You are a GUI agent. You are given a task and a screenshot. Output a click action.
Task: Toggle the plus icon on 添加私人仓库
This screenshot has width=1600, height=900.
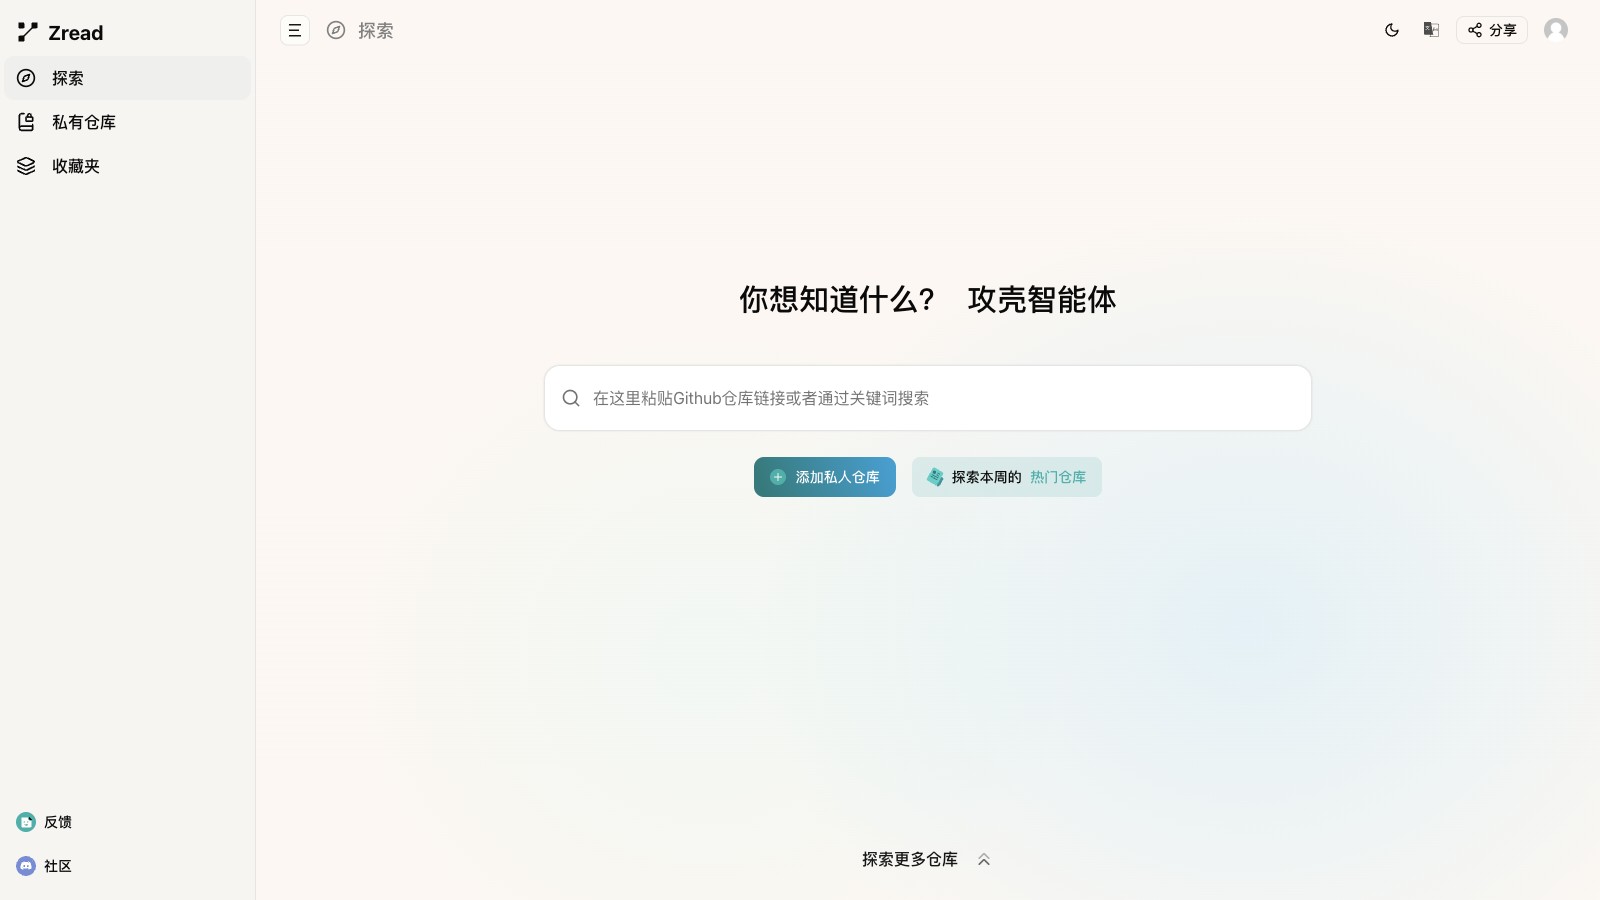777,477
